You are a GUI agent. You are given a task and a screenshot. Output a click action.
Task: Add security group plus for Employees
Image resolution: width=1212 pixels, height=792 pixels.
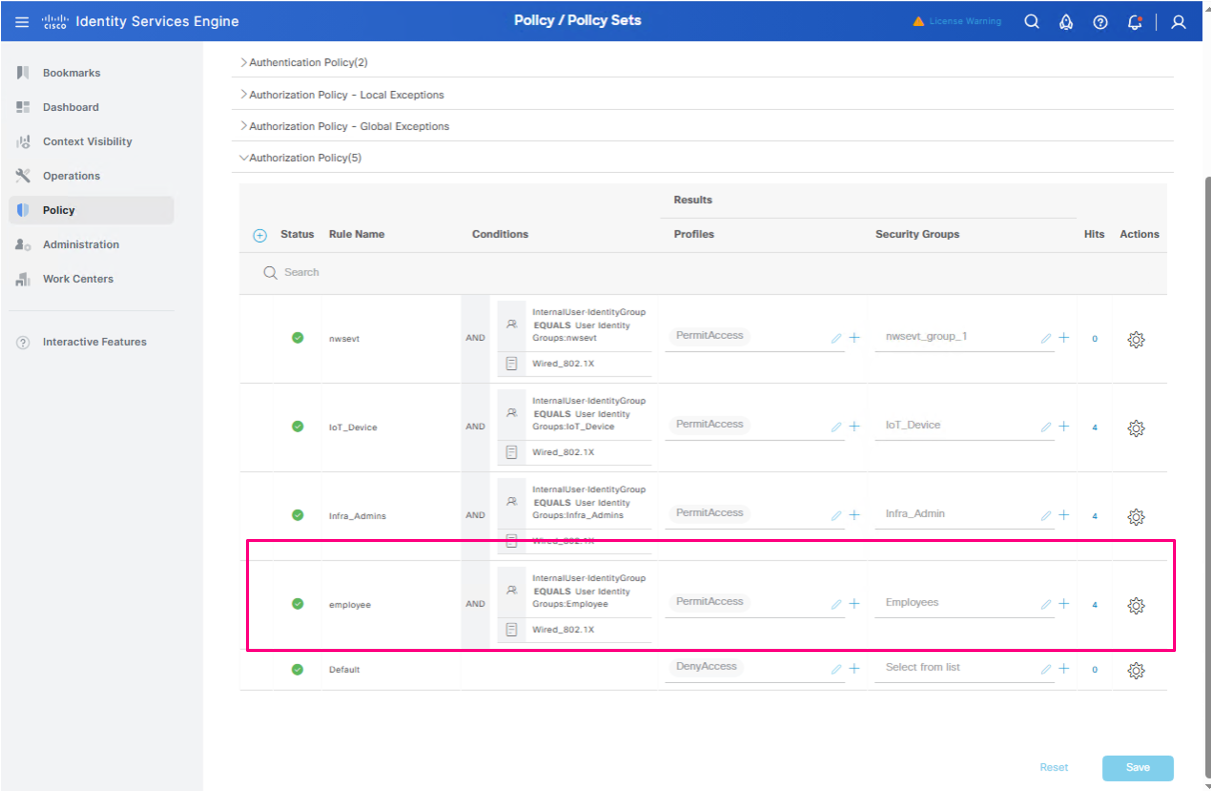pos(1064,604)
